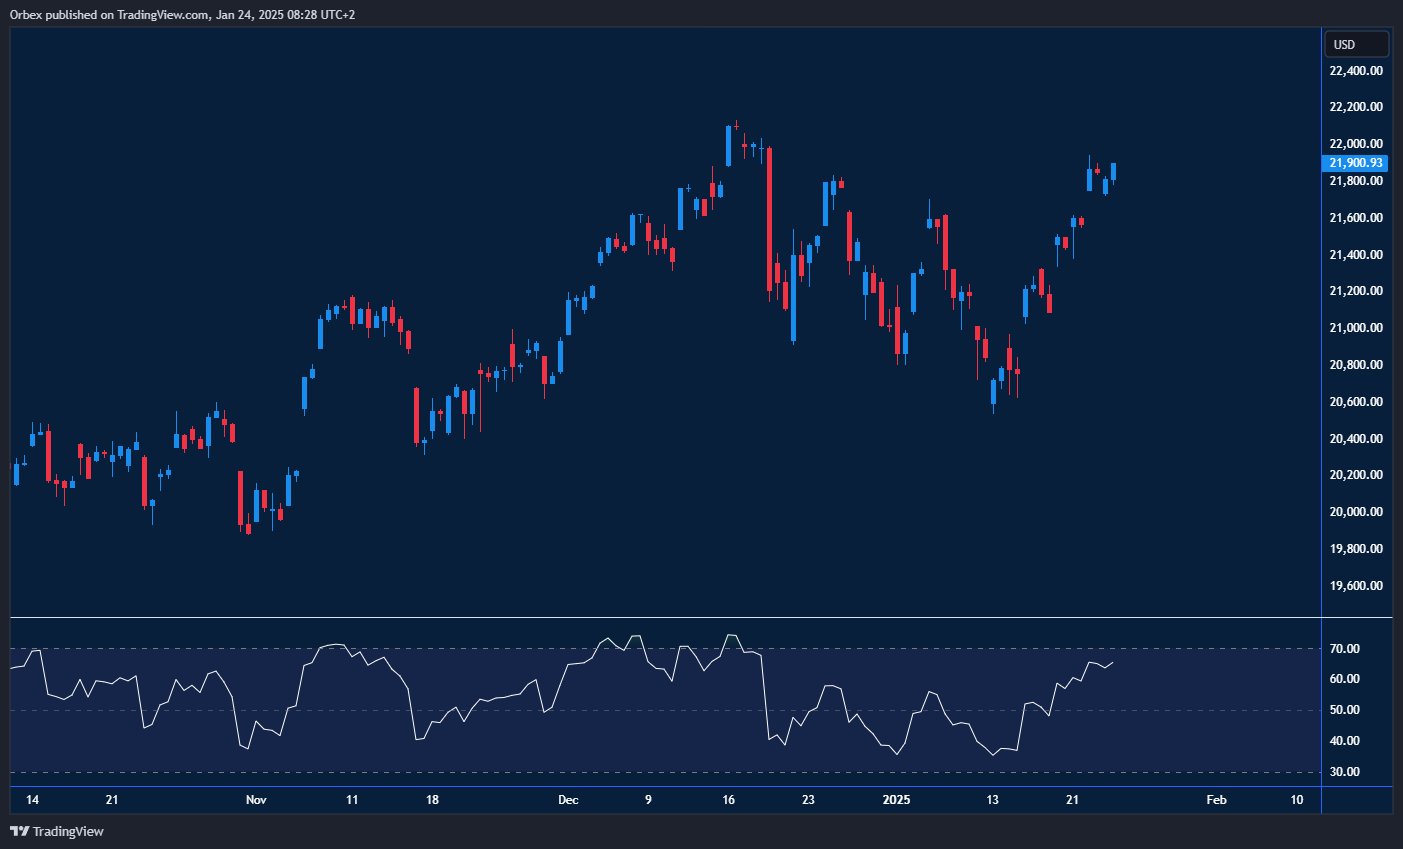Select the 30.00 oversold level on RSI scale
Image resolution: width=1403 pixels, height=849 pixels.
coord(1345,772)
